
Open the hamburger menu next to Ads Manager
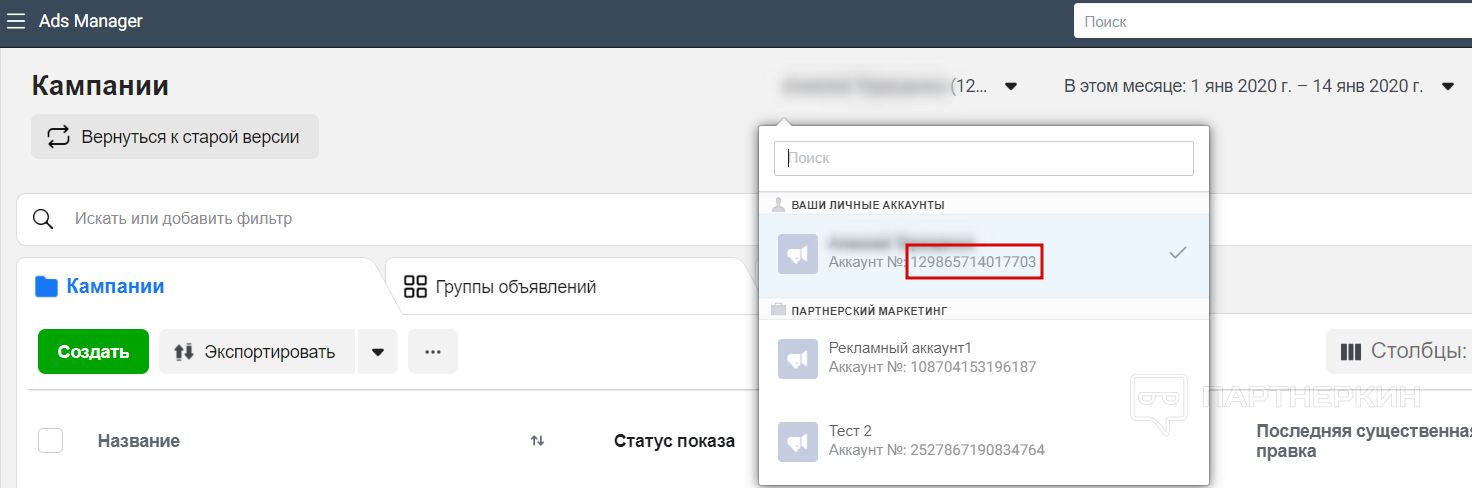click(16, 21)
